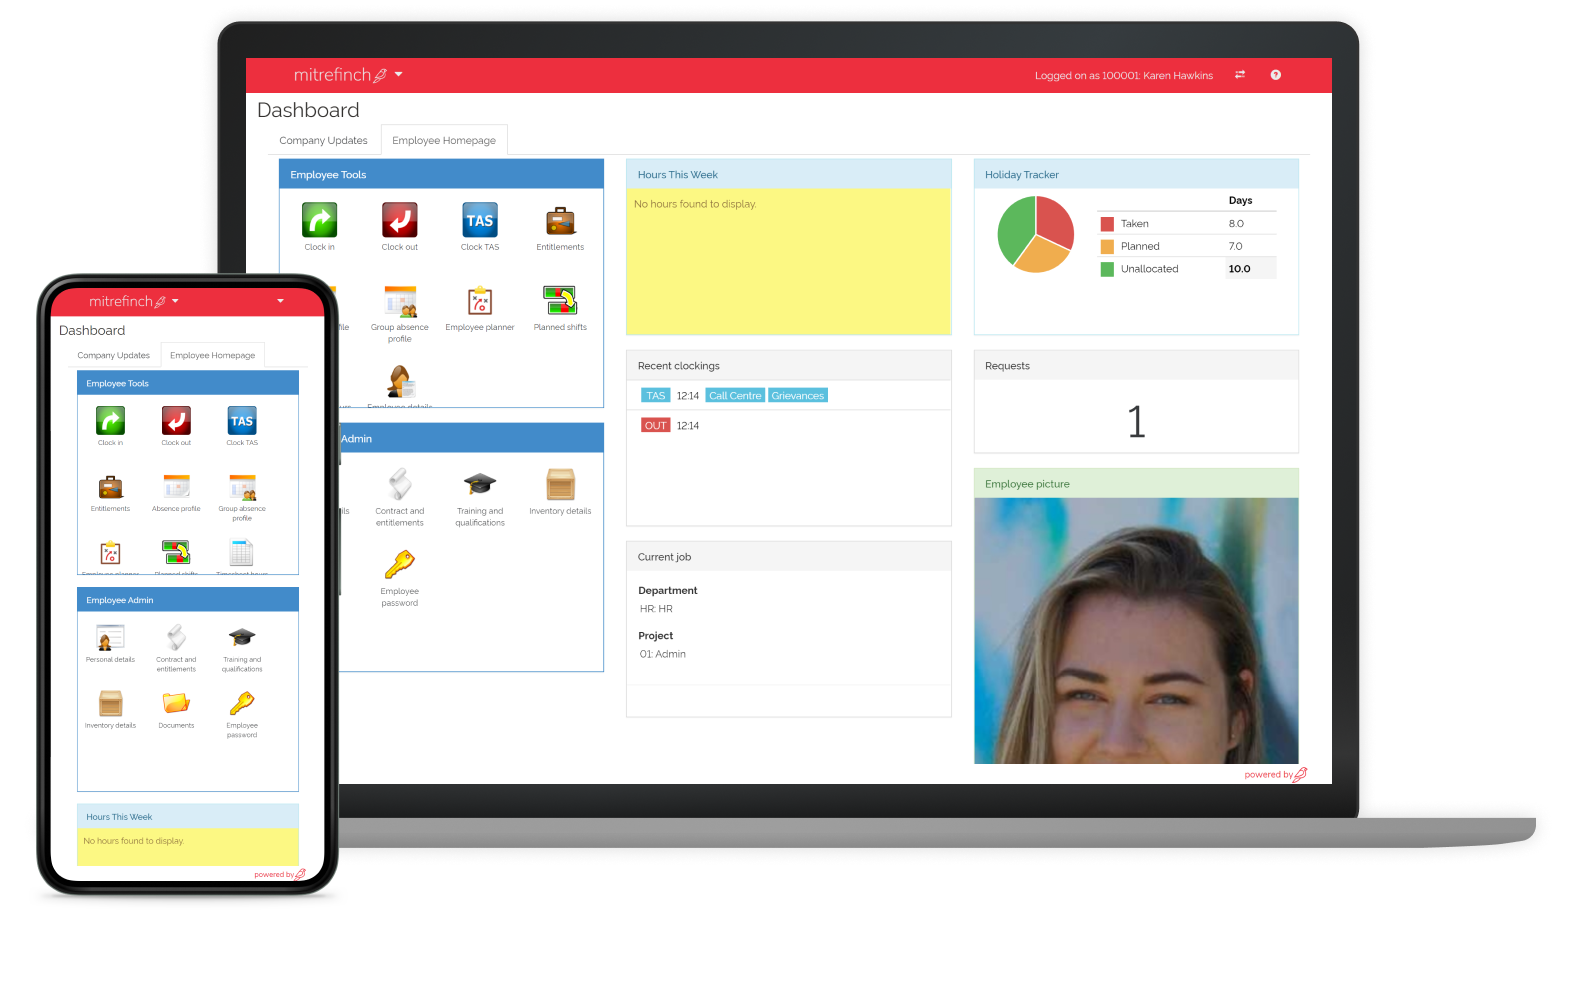Click the switch arrows icon in the header
Viewport: 1572px width, 992px height.
1240,75
